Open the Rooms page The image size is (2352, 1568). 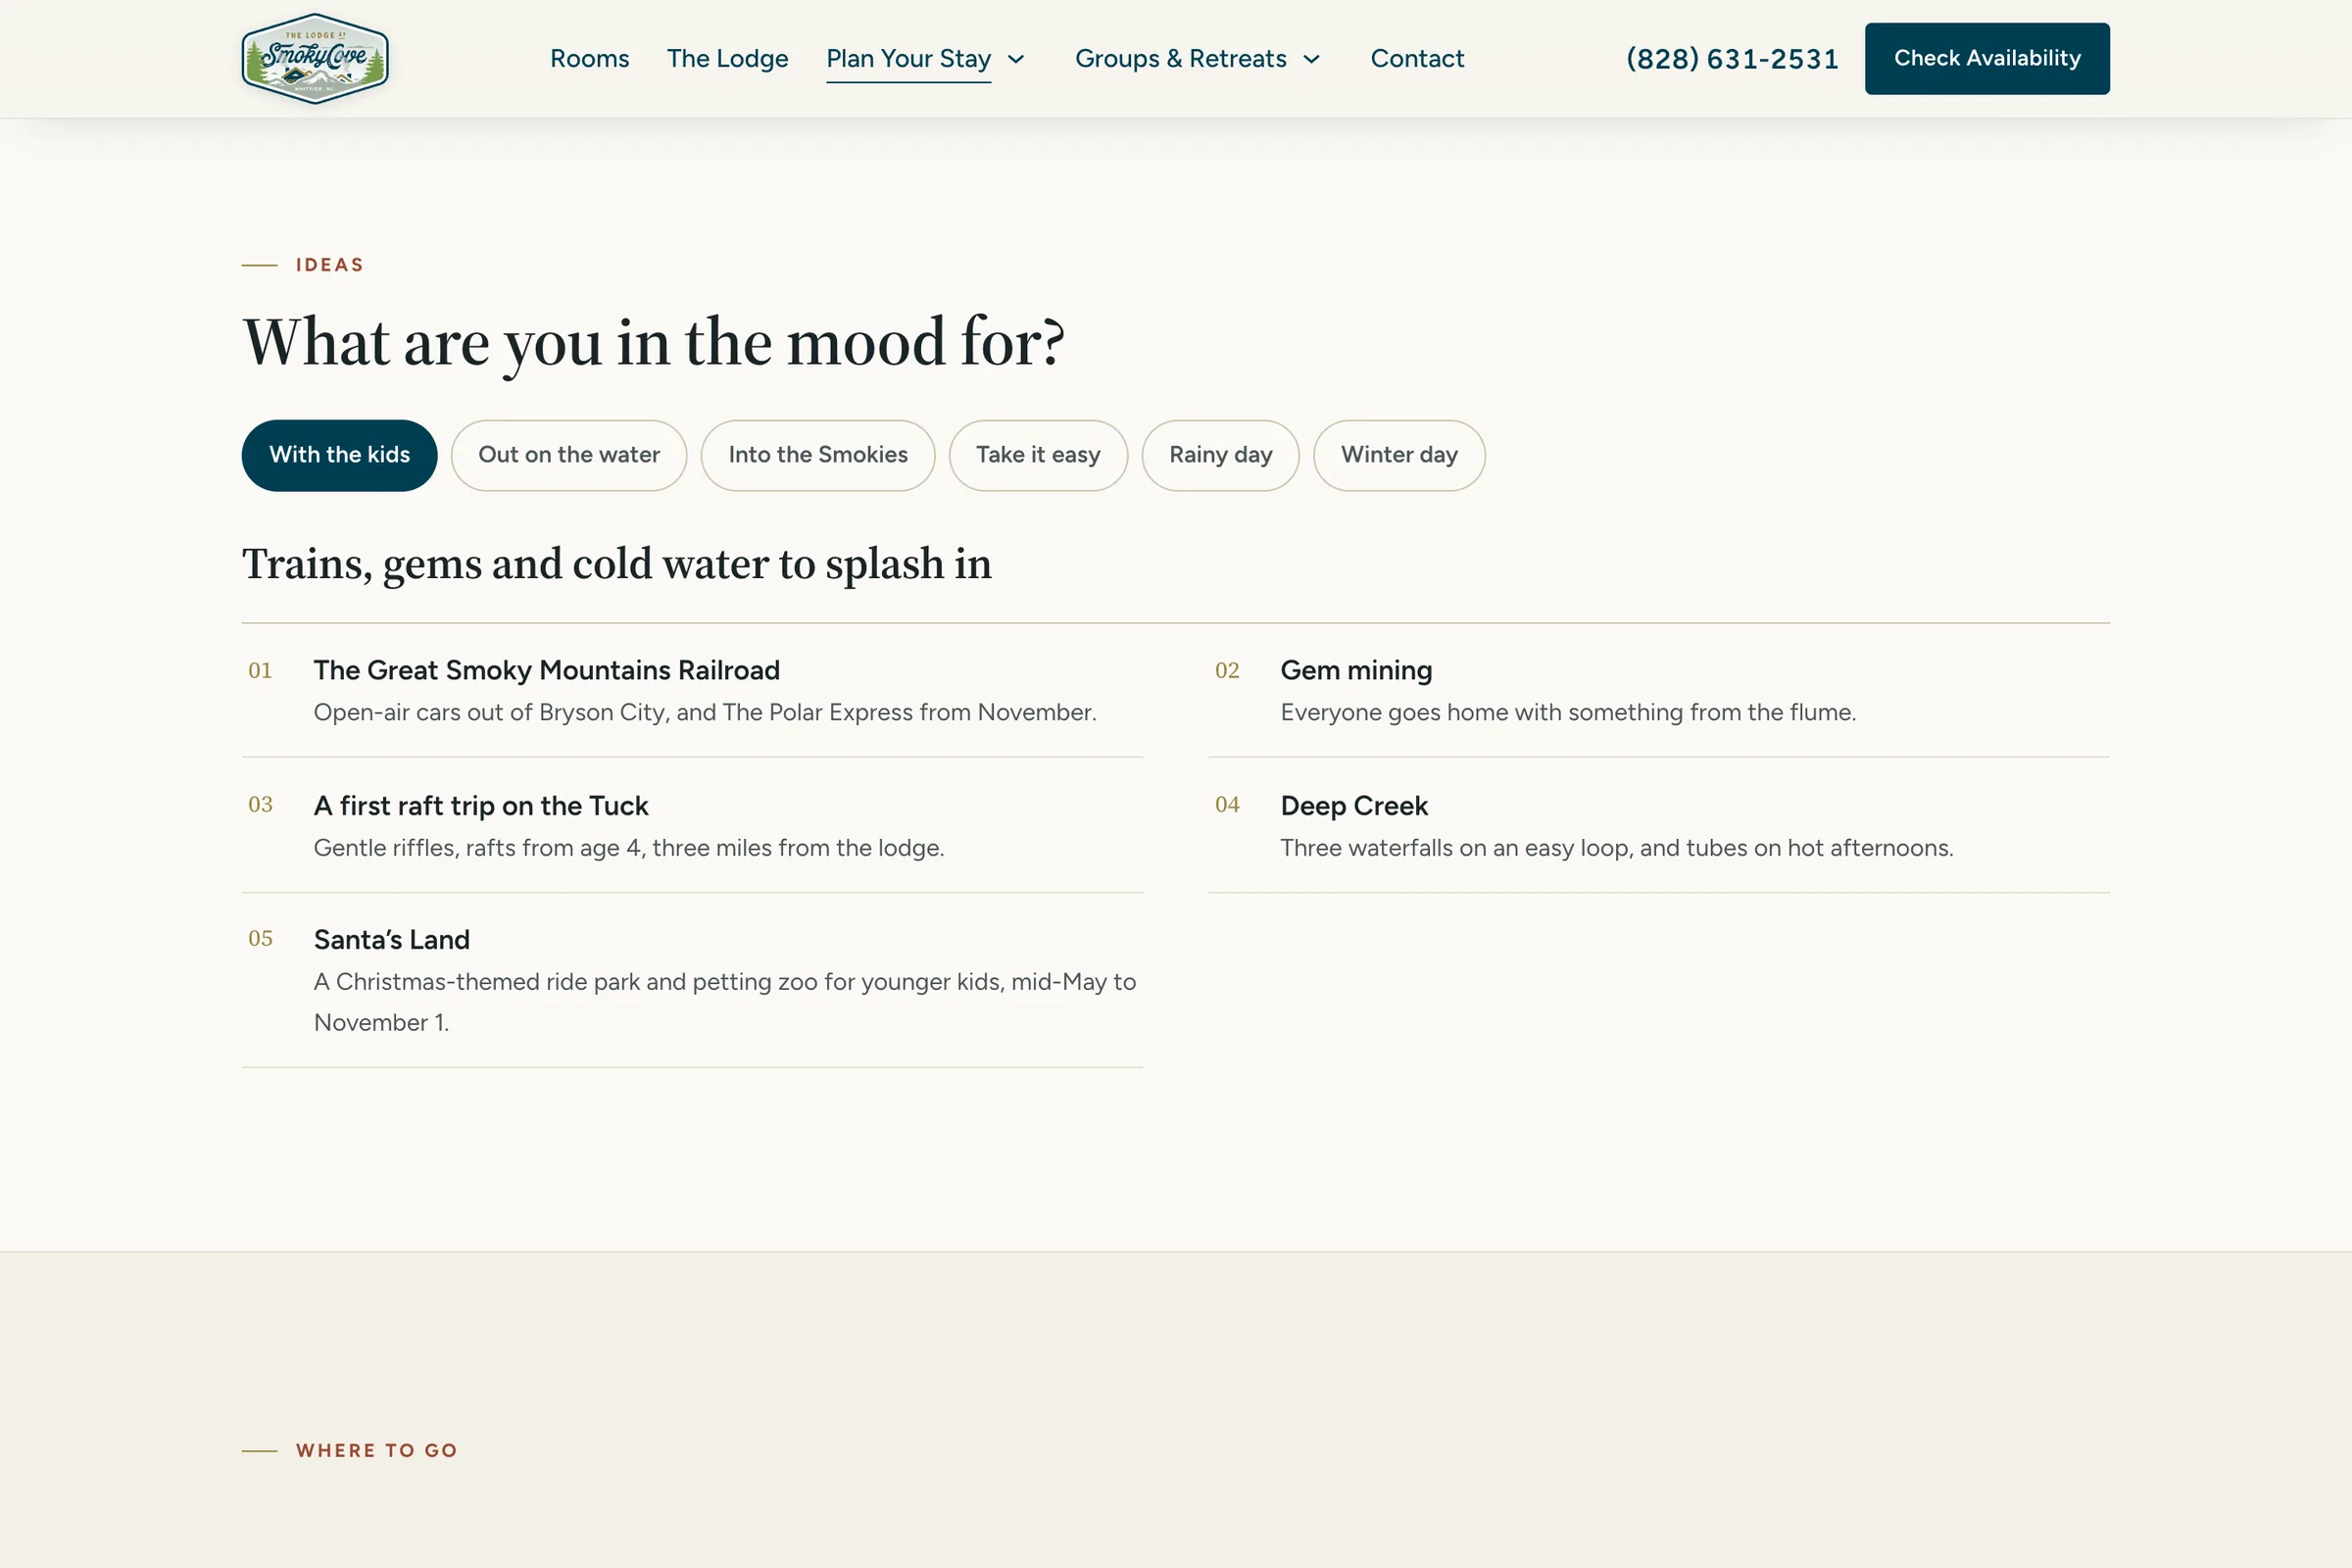(589, 59)
